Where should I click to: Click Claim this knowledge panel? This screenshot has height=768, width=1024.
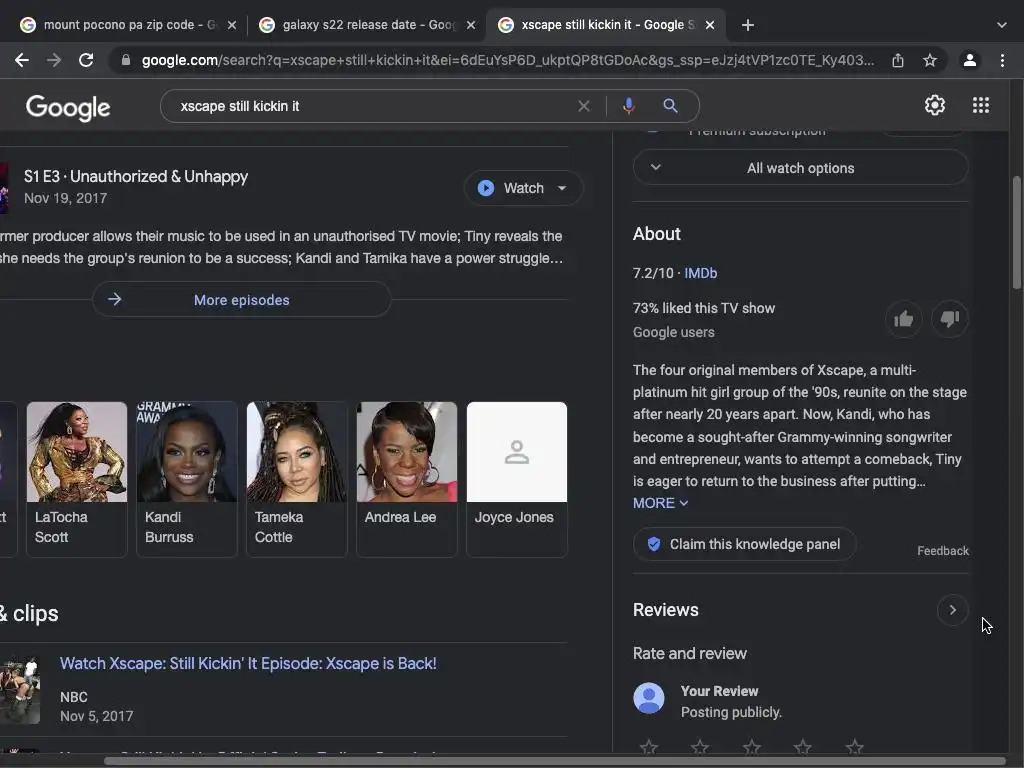(x=744, y=544)
